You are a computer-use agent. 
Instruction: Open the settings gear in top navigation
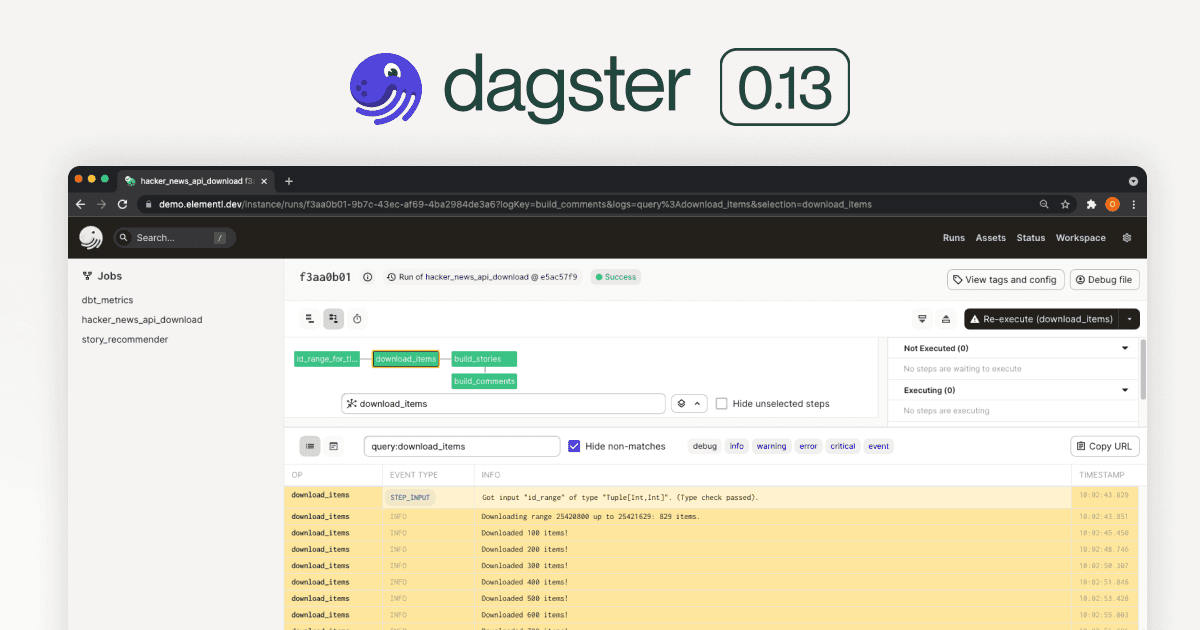(x=1127, y=238)
